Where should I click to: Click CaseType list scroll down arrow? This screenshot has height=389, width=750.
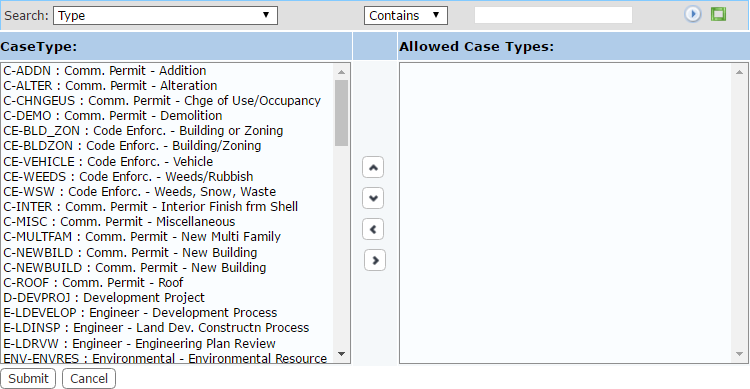coord(342,354)
